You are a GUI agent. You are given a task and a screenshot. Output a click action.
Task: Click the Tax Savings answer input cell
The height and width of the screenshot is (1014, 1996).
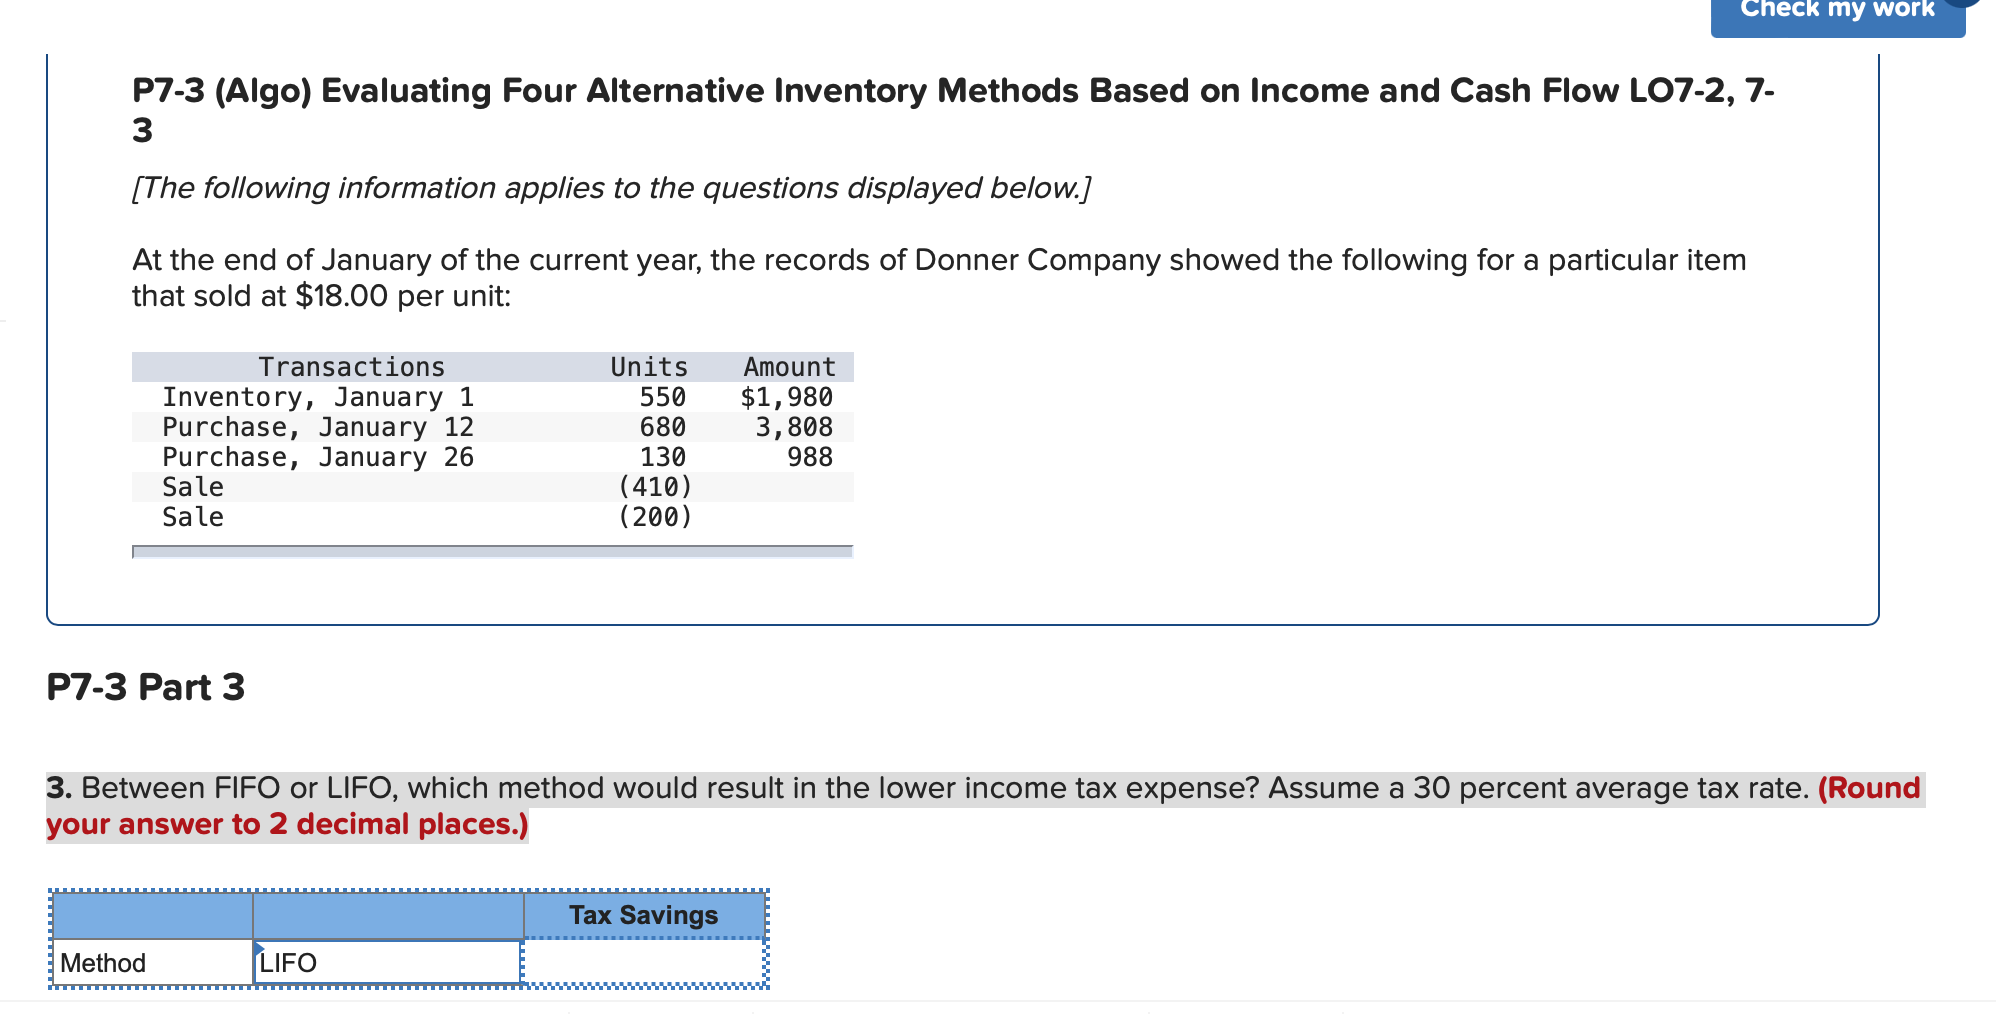pos(643,962)
